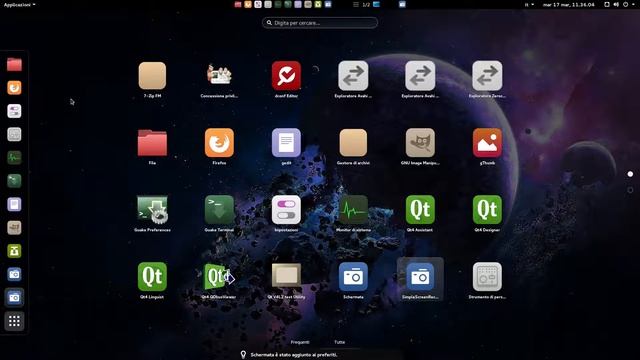Open Qt4 QDbusViewer
Screen dimensions: 640x360
[219, 277]
